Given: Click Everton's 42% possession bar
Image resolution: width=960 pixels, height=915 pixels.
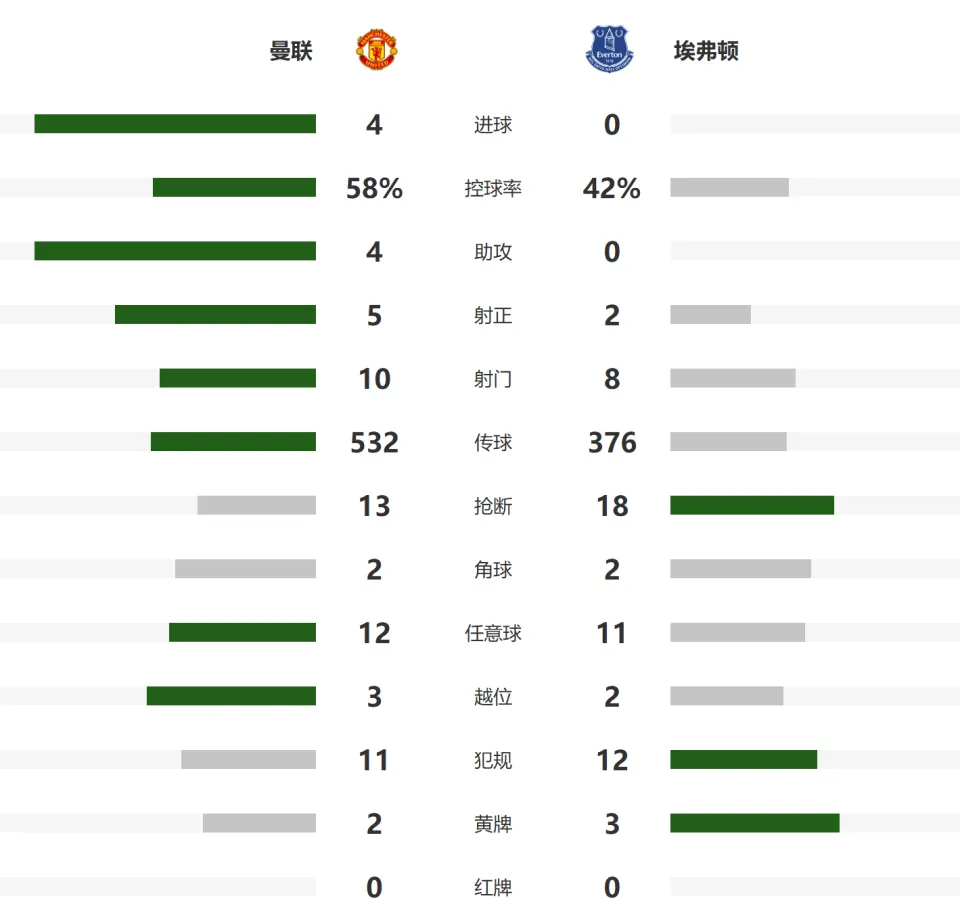Looking at the screenshot, I should pos(729,187).
